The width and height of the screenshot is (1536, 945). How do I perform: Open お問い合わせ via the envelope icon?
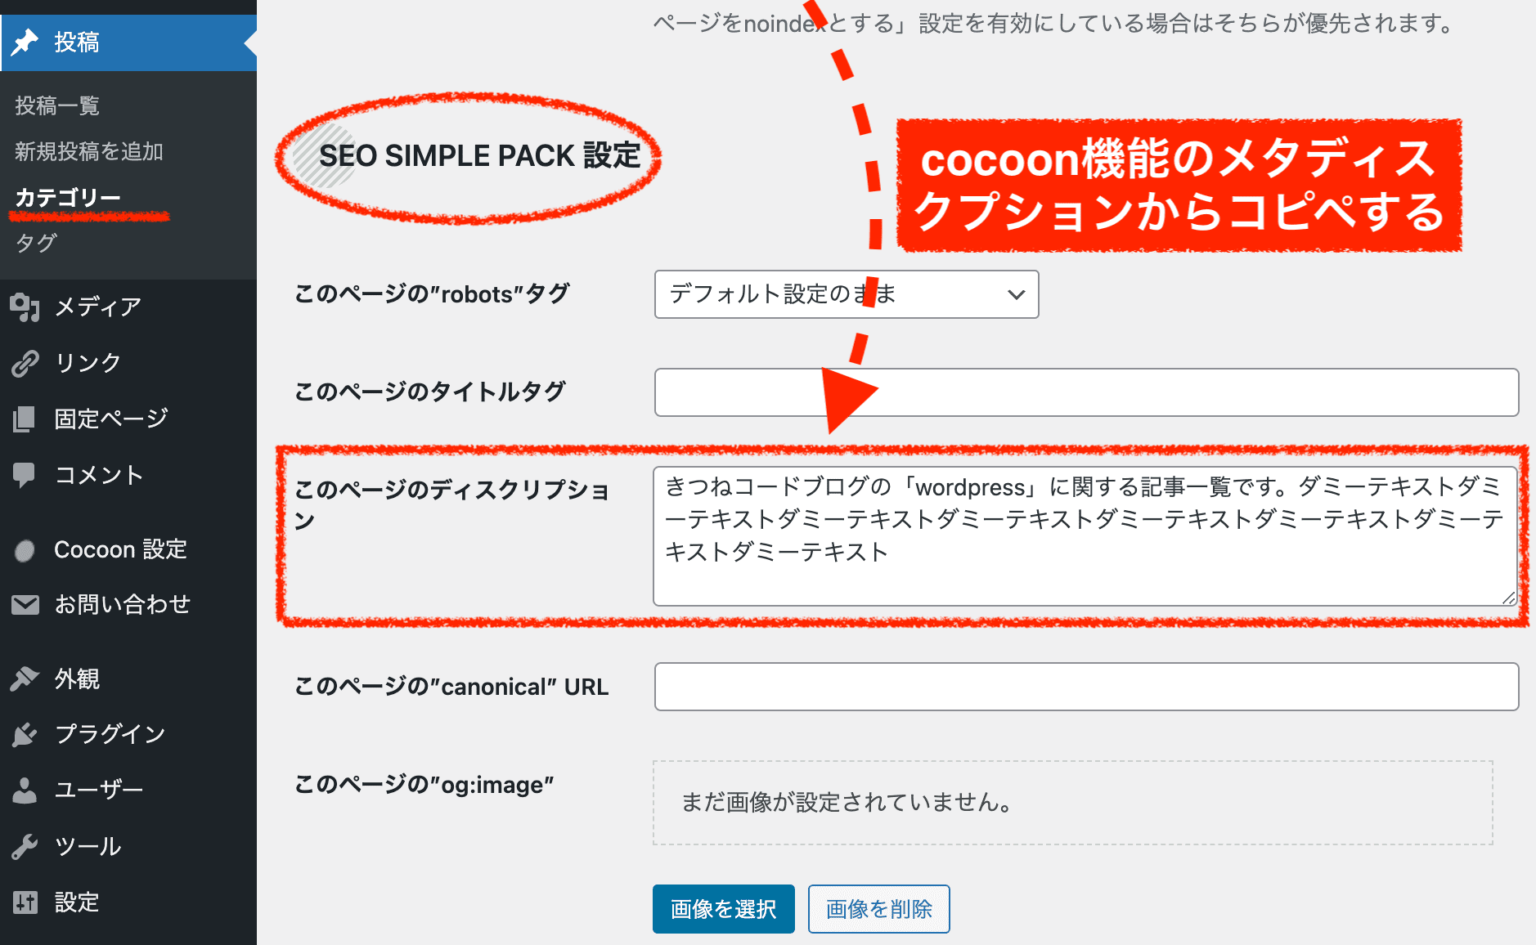[25, 604]
